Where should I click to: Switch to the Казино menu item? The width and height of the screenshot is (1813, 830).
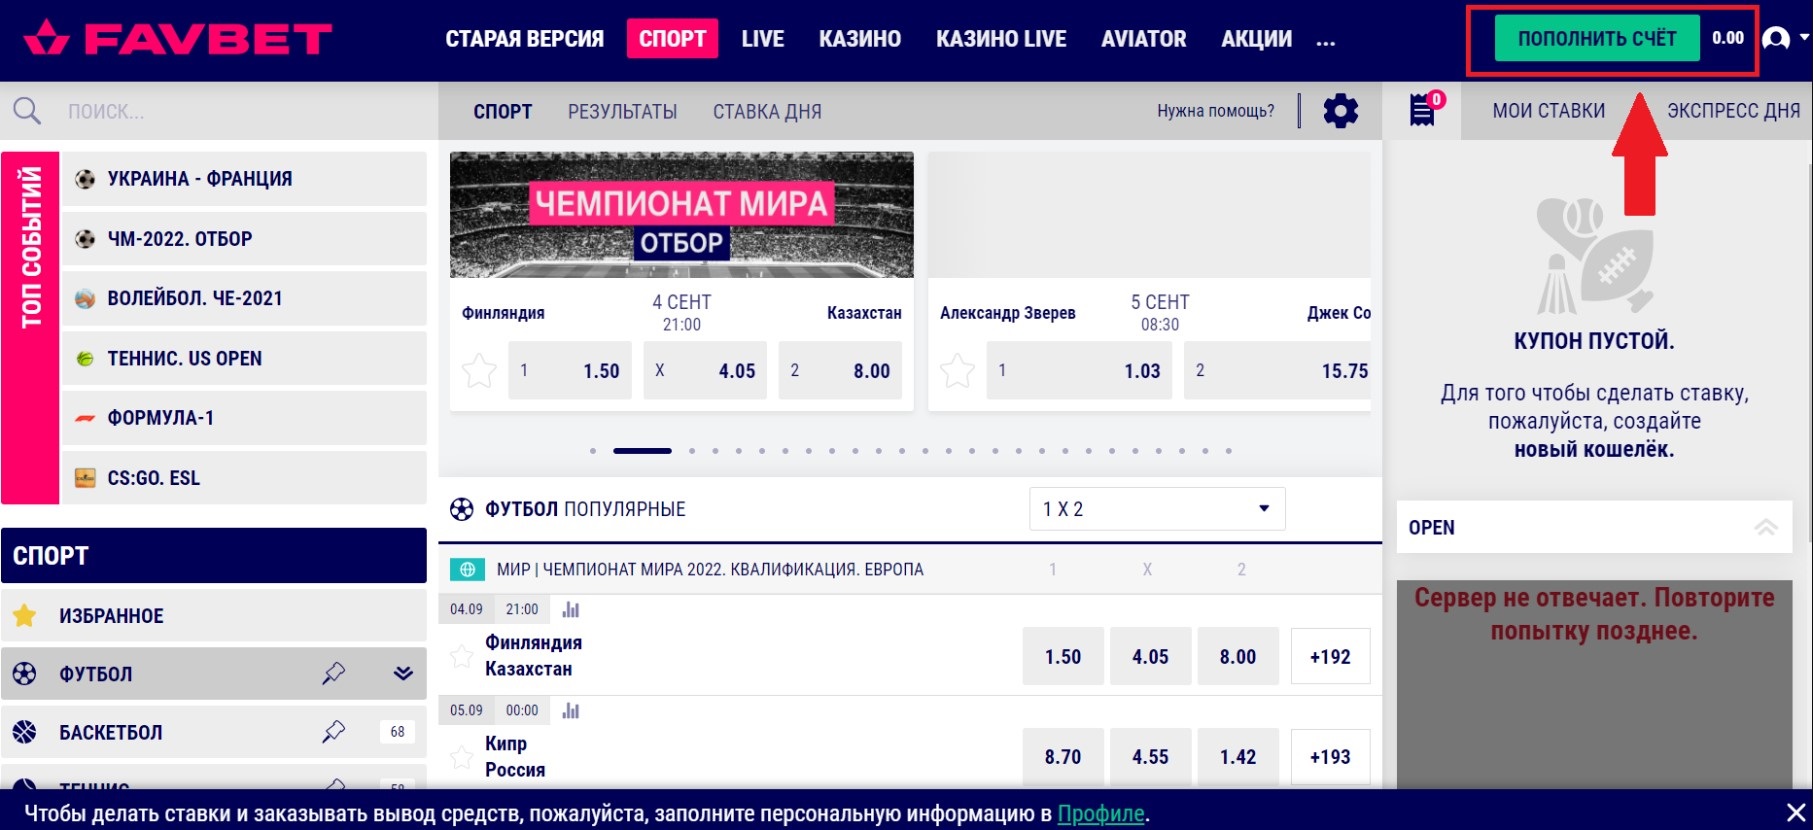(x=859, y=39)
